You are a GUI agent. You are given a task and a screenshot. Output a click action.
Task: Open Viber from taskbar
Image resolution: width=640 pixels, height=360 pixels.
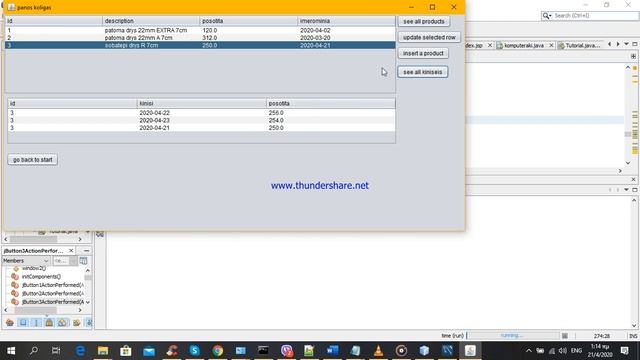[287, 351]
